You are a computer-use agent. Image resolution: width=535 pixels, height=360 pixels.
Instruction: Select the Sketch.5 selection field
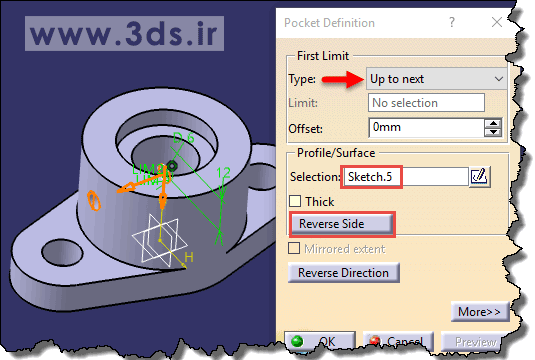pyautogui.click(x=406, y=177)
